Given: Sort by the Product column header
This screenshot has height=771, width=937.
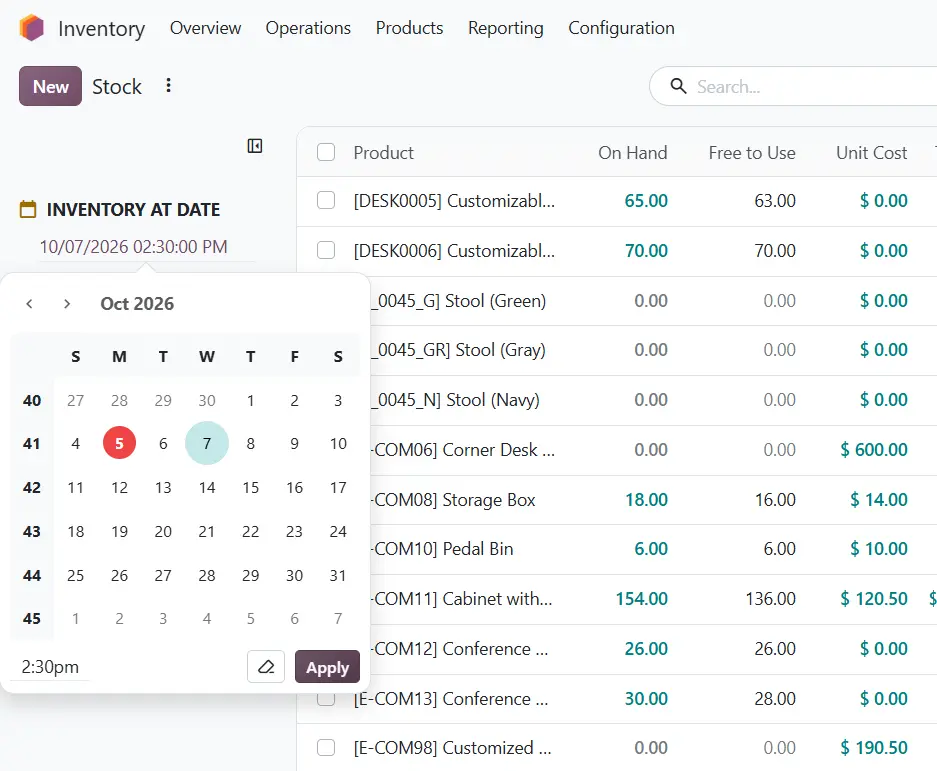Looking at the screenshot, I should (384, 153).
